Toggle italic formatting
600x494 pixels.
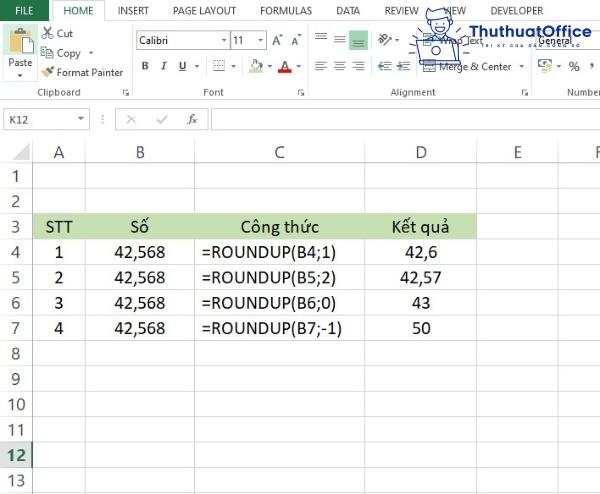pos(163,66)
